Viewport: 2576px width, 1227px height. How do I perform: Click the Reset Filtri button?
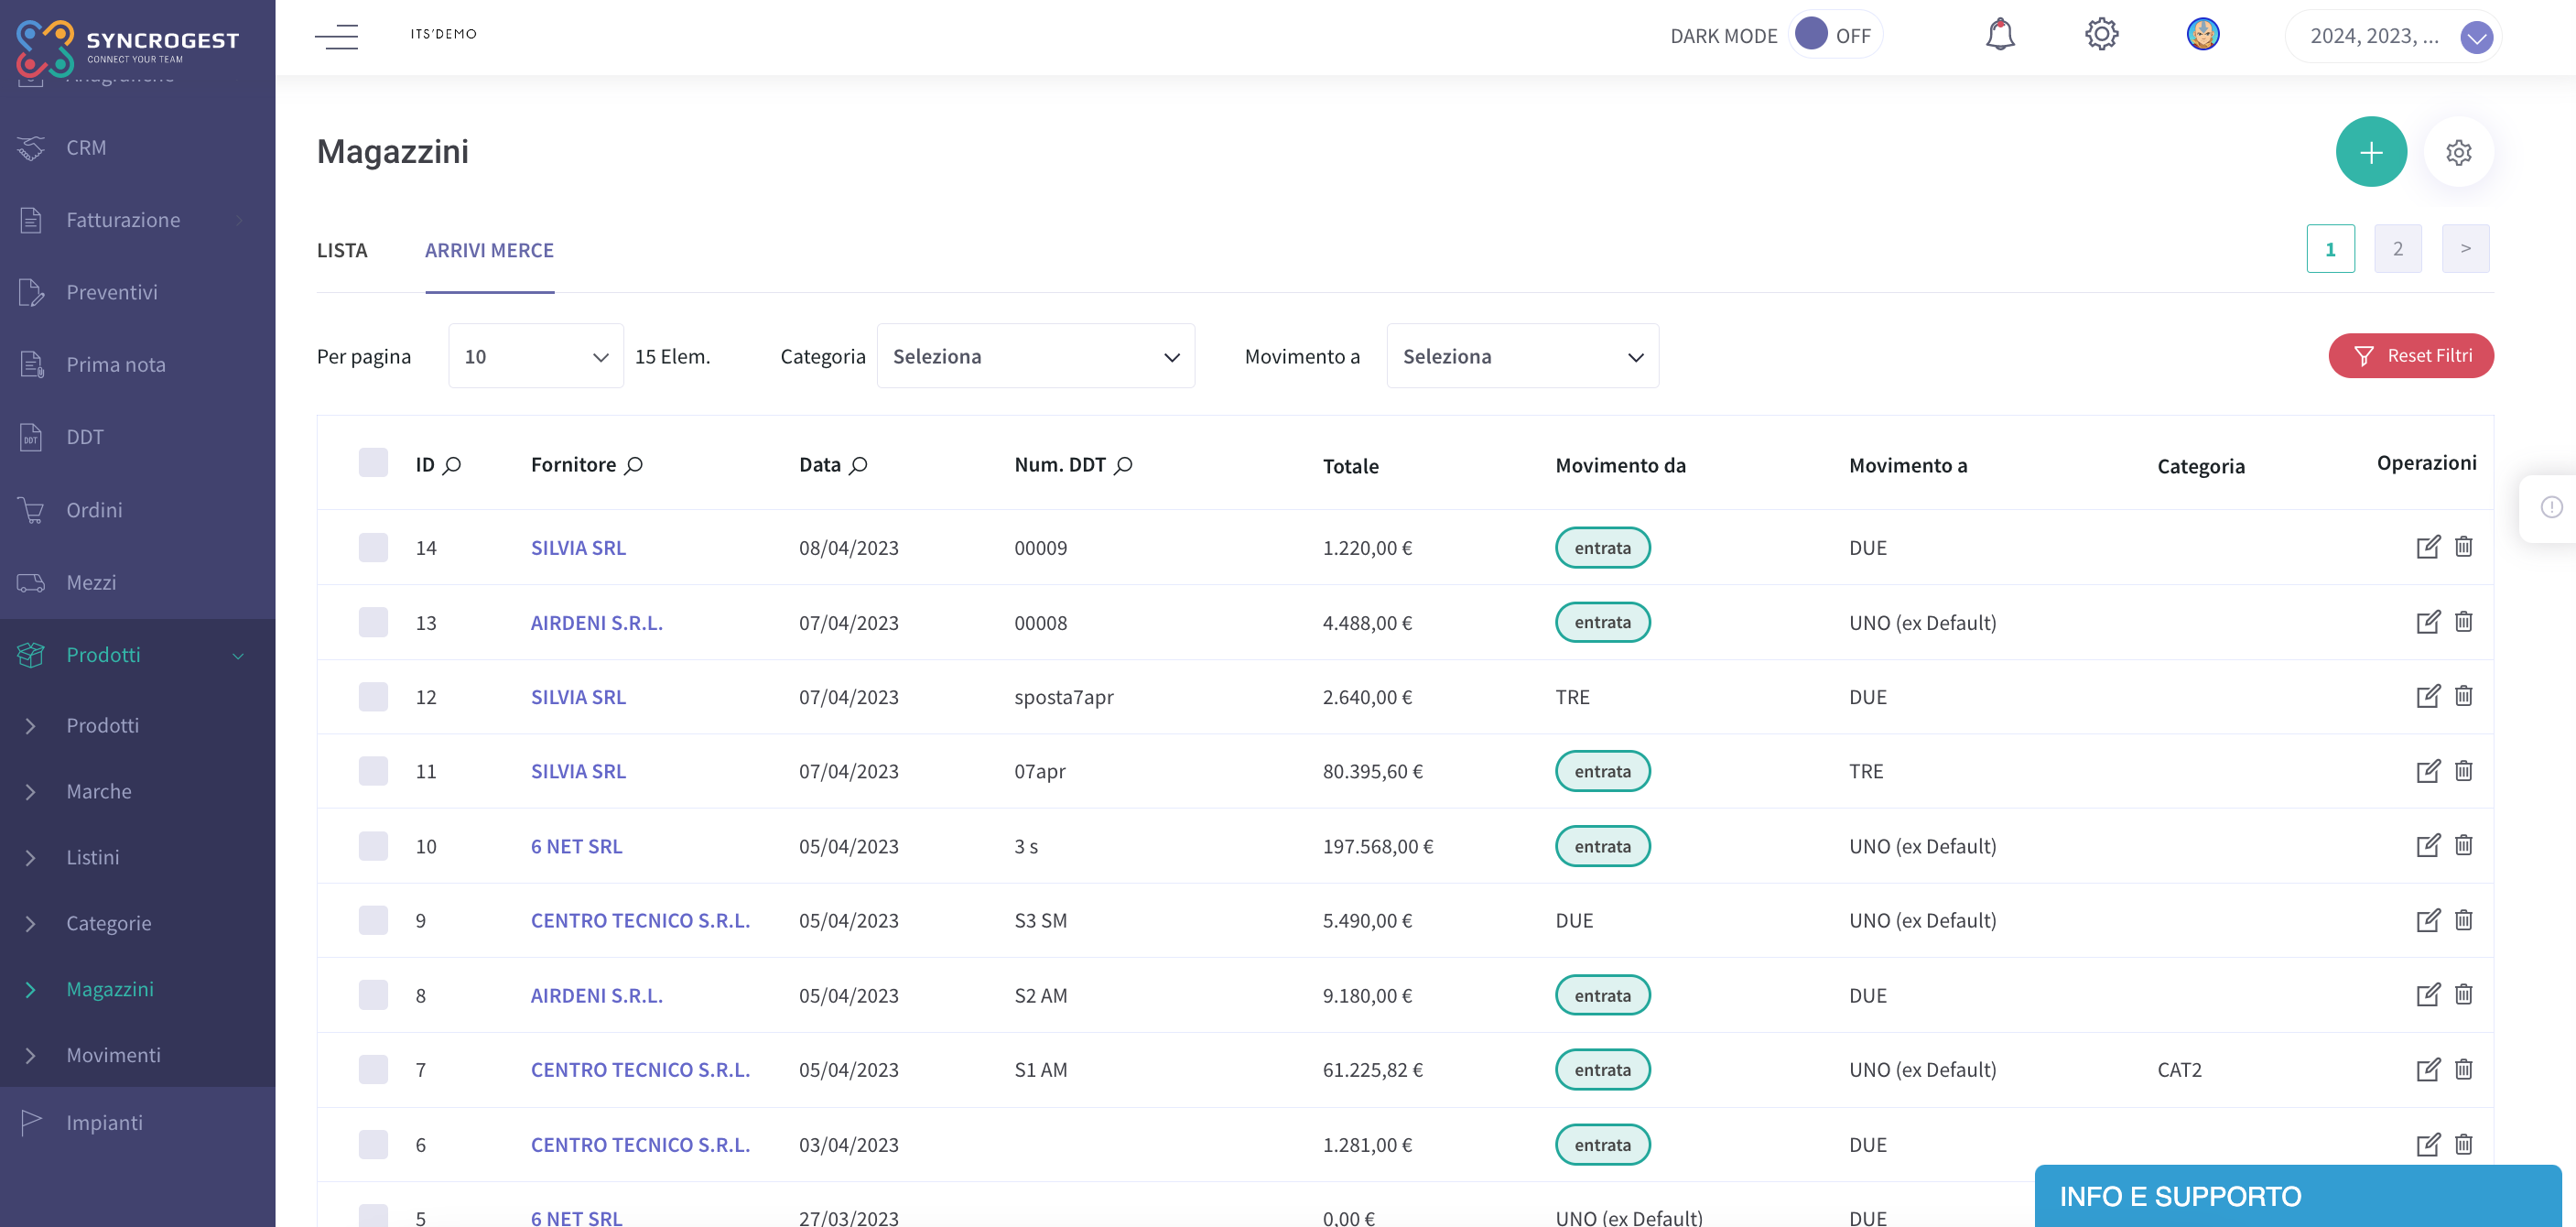point(2411,356)
